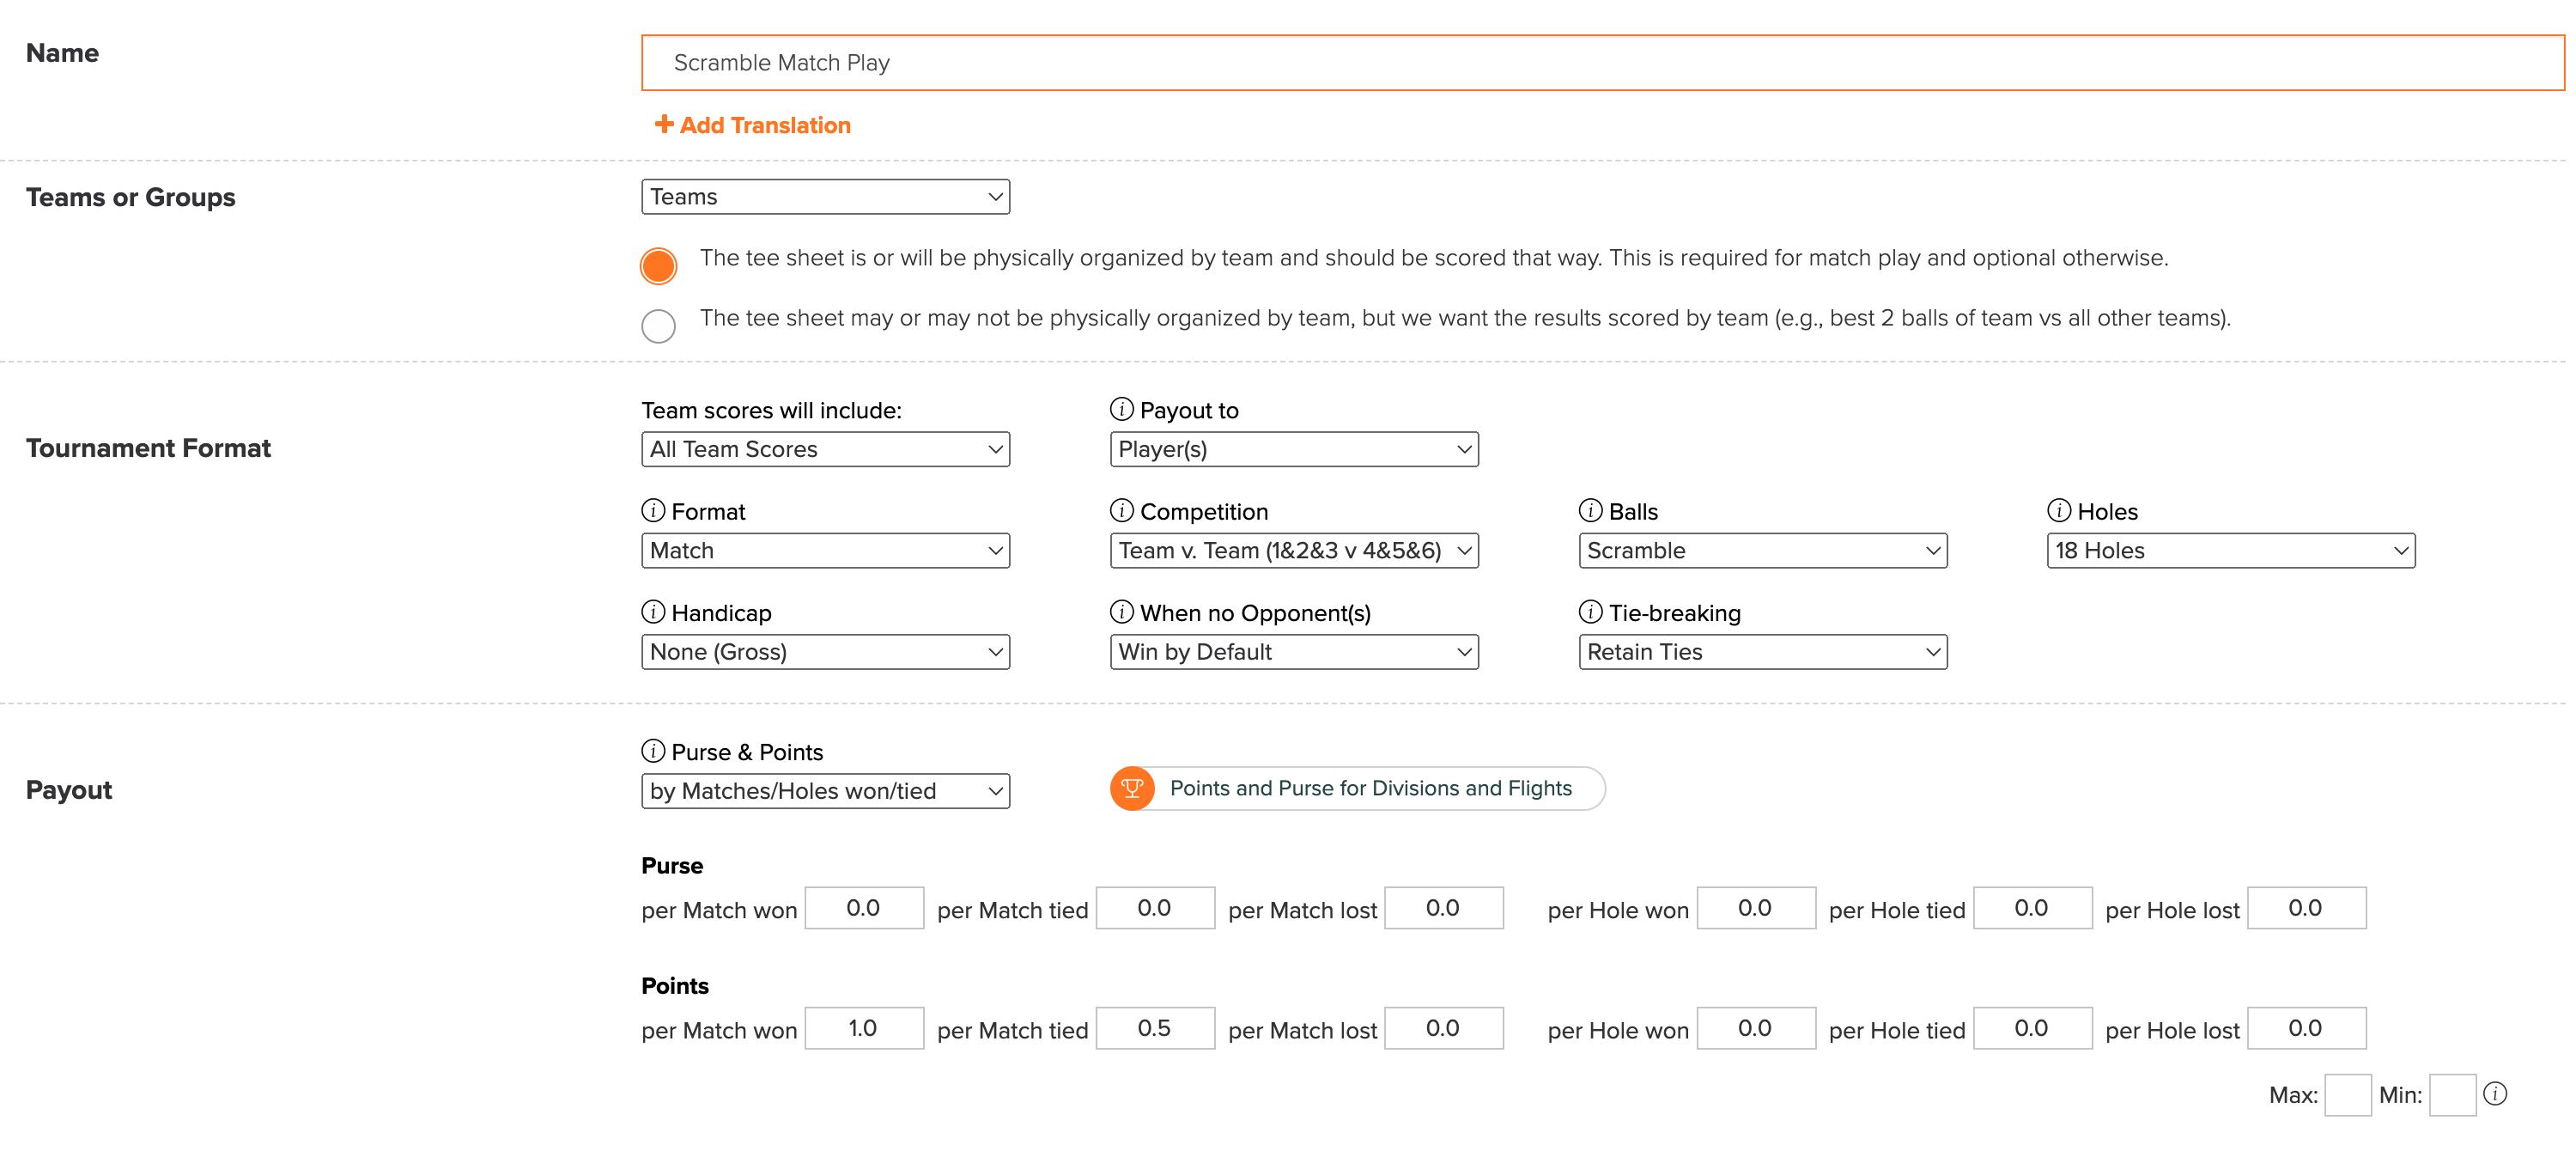Open the Handicap None (Gross) dropdown
Image resolution: width=2576 pixels, height=1151 pixels.
coord(825,651)
